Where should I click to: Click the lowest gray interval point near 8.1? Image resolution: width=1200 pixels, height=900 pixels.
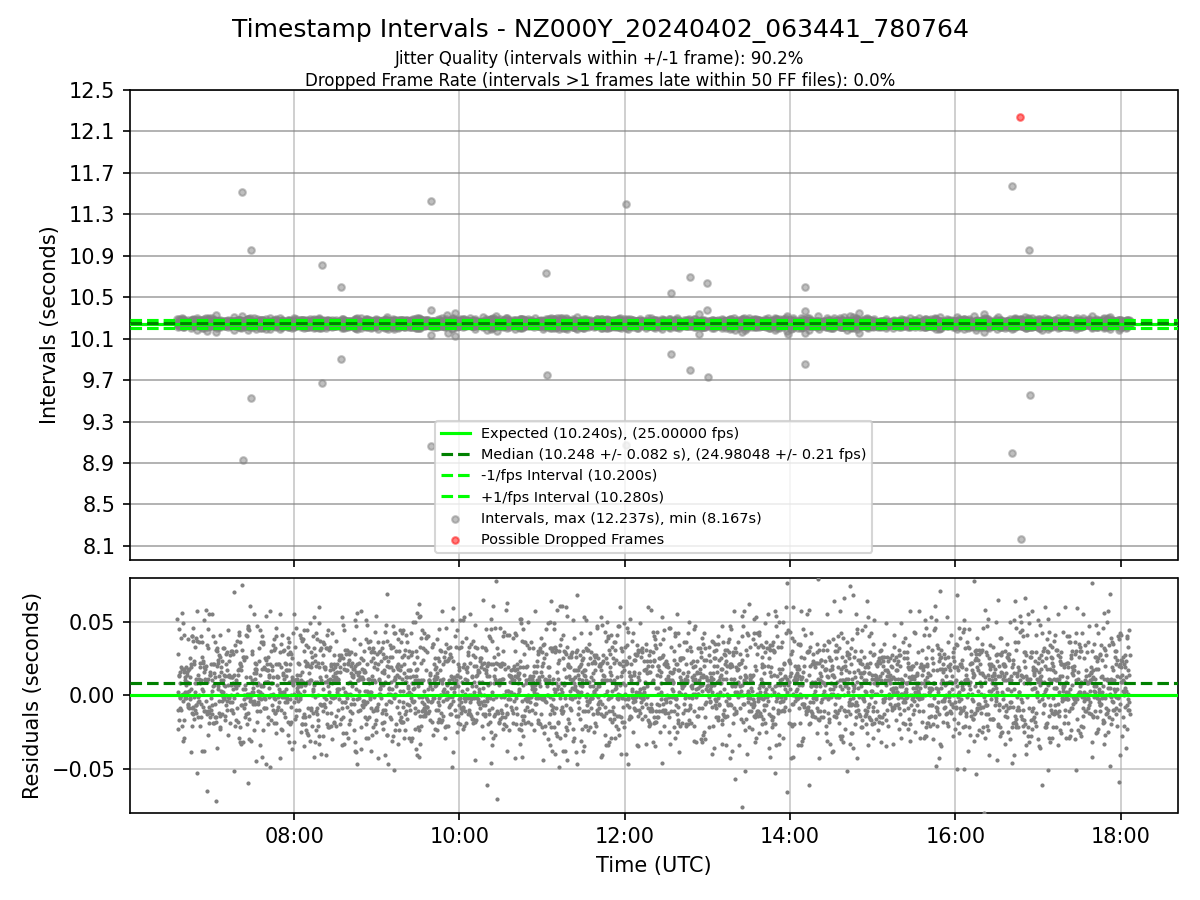pyautogui.click(x=1021, y=539)
